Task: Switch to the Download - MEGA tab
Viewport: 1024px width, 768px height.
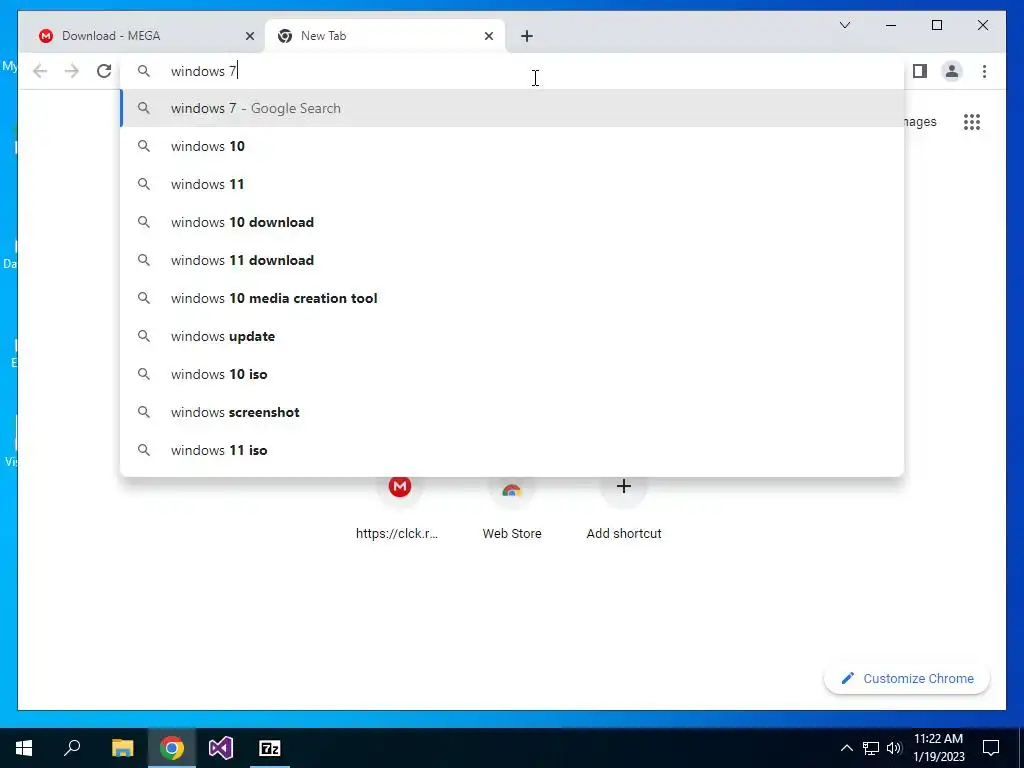Action: pos(142,36)
